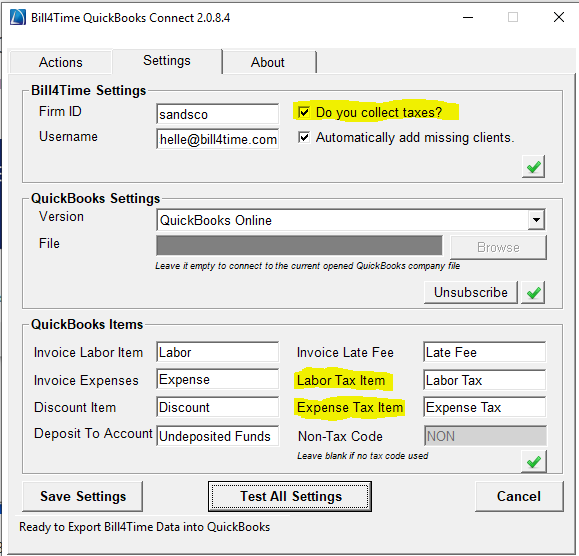The height and width of the screenshot is (556, 579).
Task: Click the greyed-out File path field
Action: (x=299, y=246)
